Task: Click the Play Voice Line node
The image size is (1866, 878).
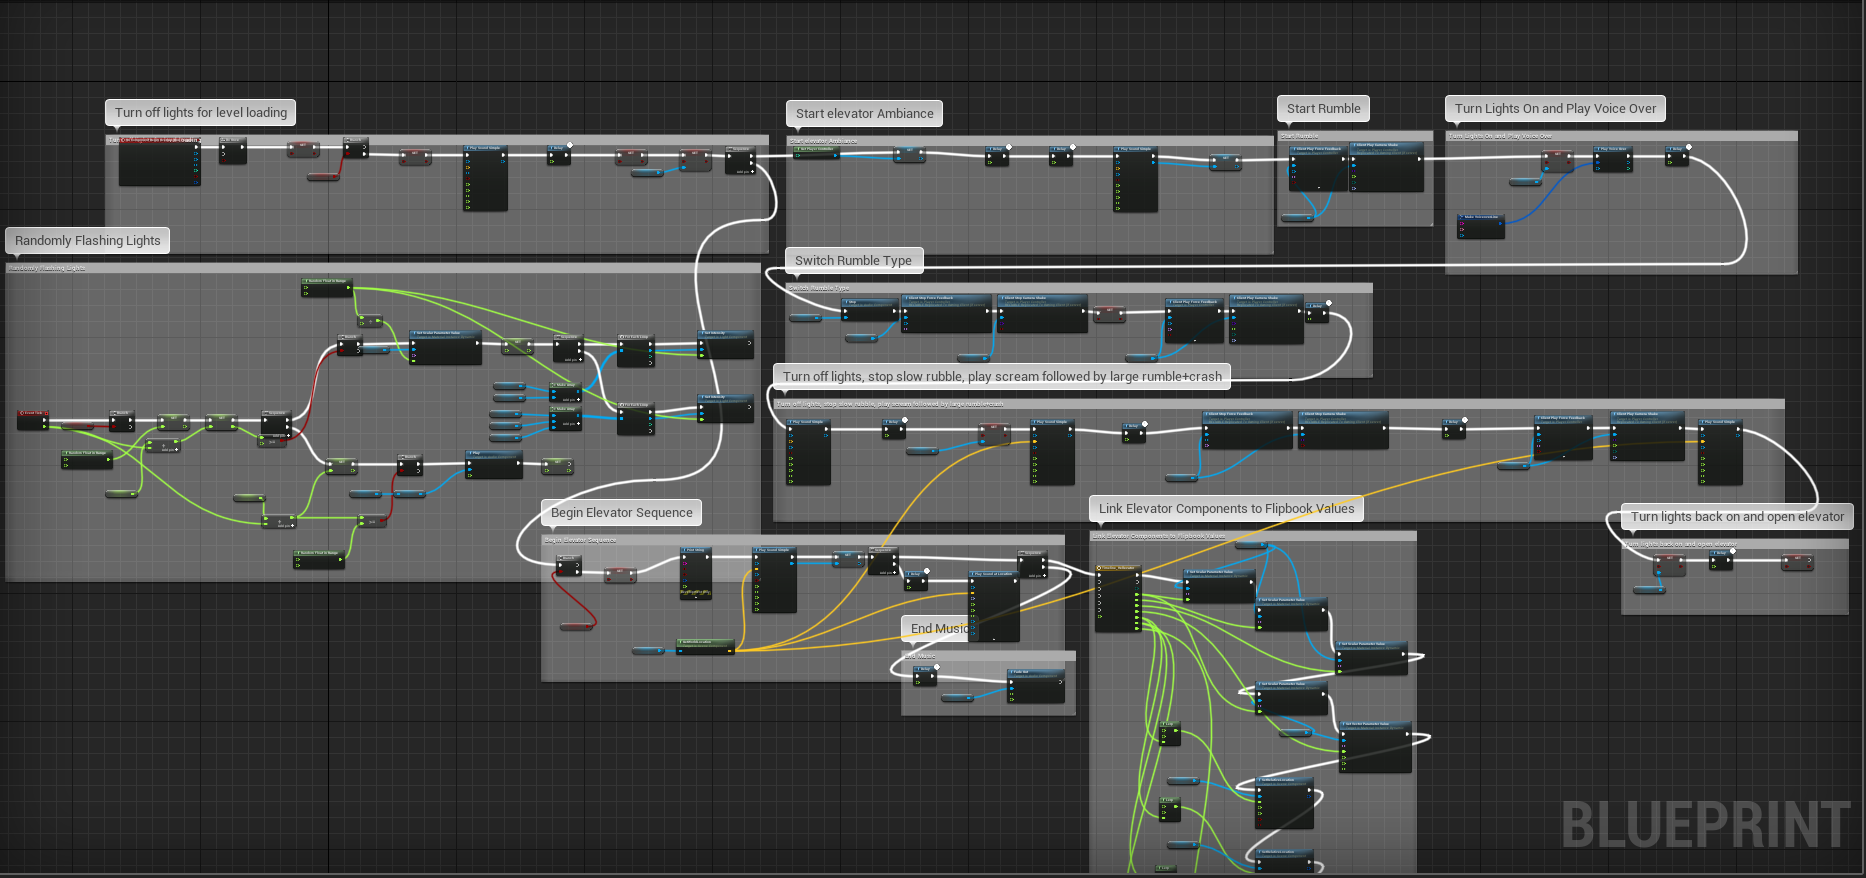Action: (x=1611, y=158)
